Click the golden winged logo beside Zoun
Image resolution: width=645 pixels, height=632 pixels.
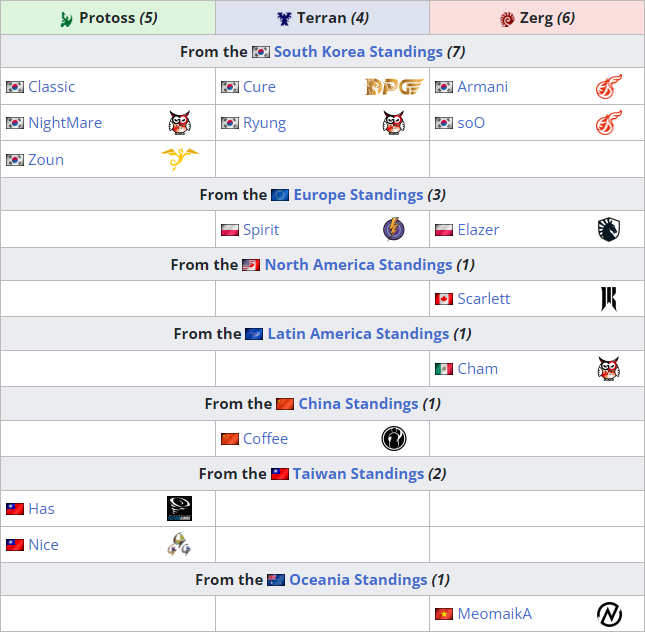pyautogui.click(x=179, y=159)
